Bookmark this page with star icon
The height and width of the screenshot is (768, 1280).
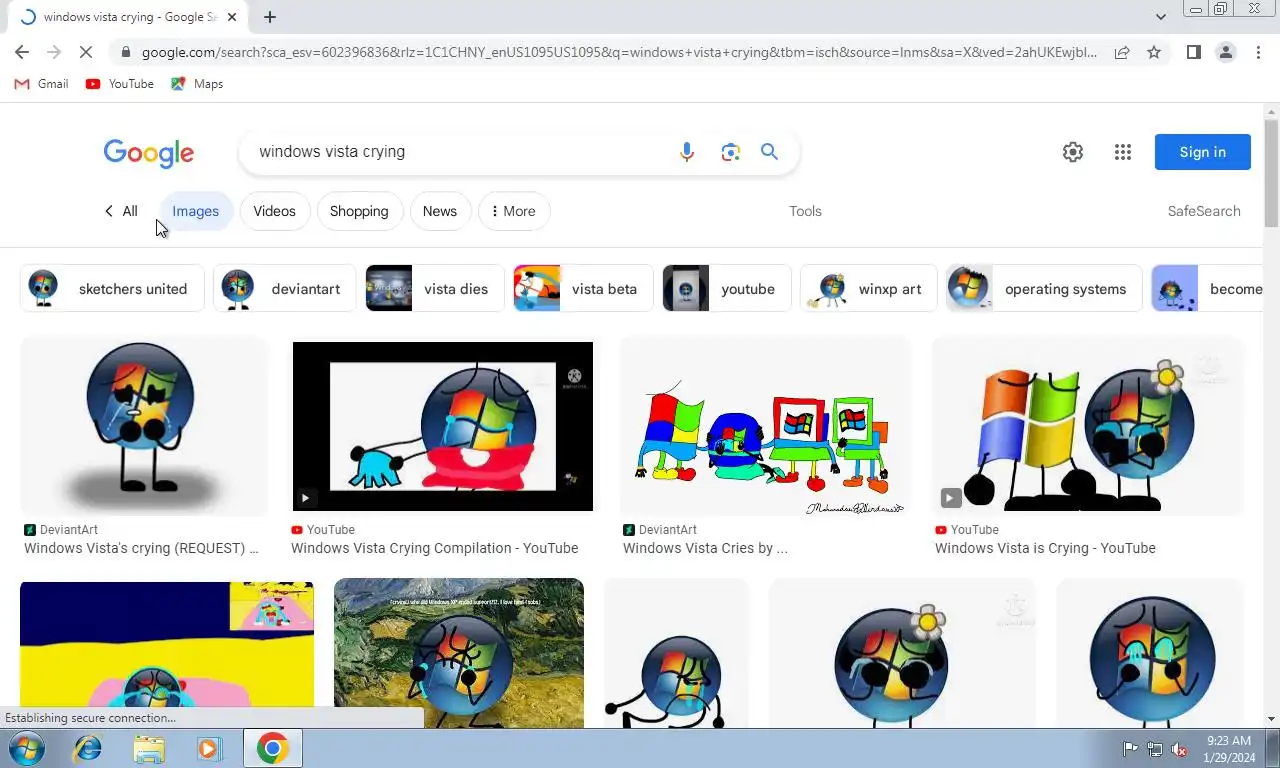tap(1154, 52)
